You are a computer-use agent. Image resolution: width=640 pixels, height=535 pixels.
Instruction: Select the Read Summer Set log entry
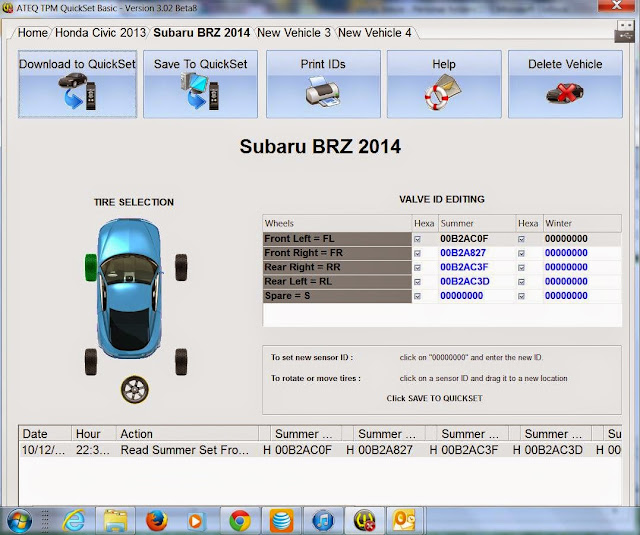pyautogui.click(x=320, y=450)
